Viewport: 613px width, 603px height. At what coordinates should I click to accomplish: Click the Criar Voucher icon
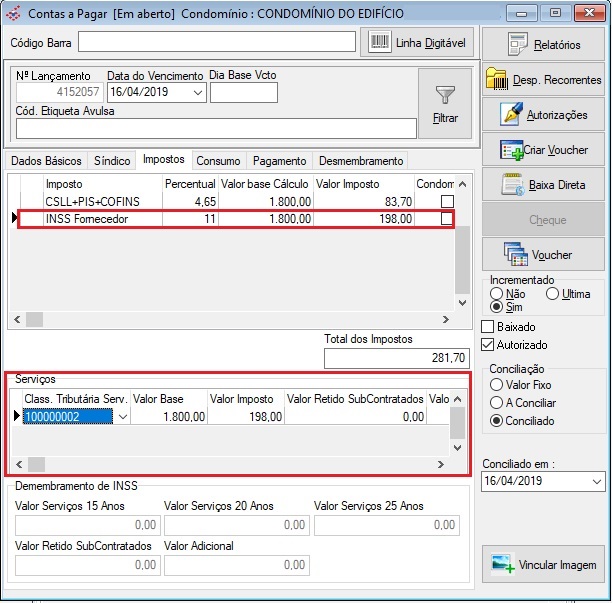(511, 149)
